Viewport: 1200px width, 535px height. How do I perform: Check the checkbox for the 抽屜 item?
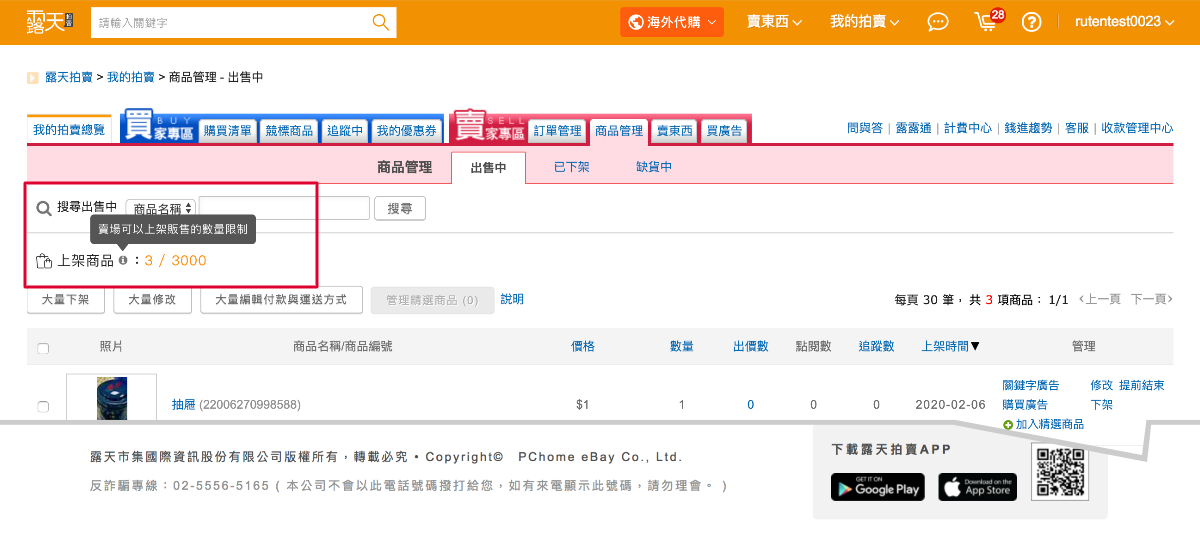click(x=43, y=406)
